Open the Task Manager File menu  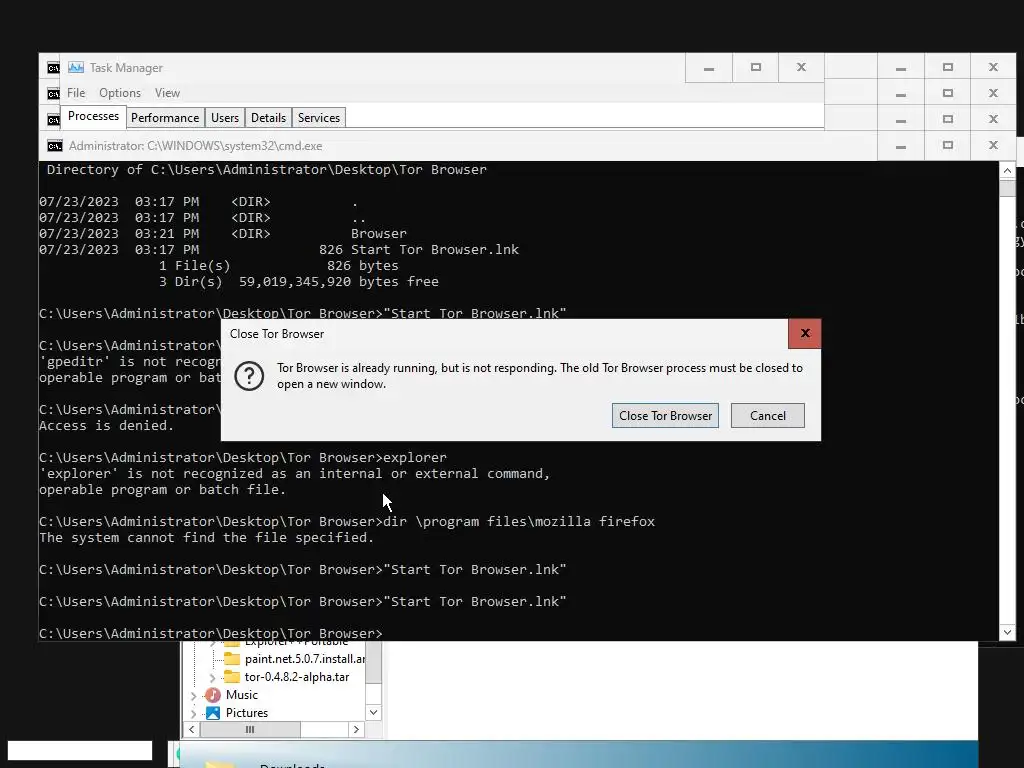click(76, 93)
